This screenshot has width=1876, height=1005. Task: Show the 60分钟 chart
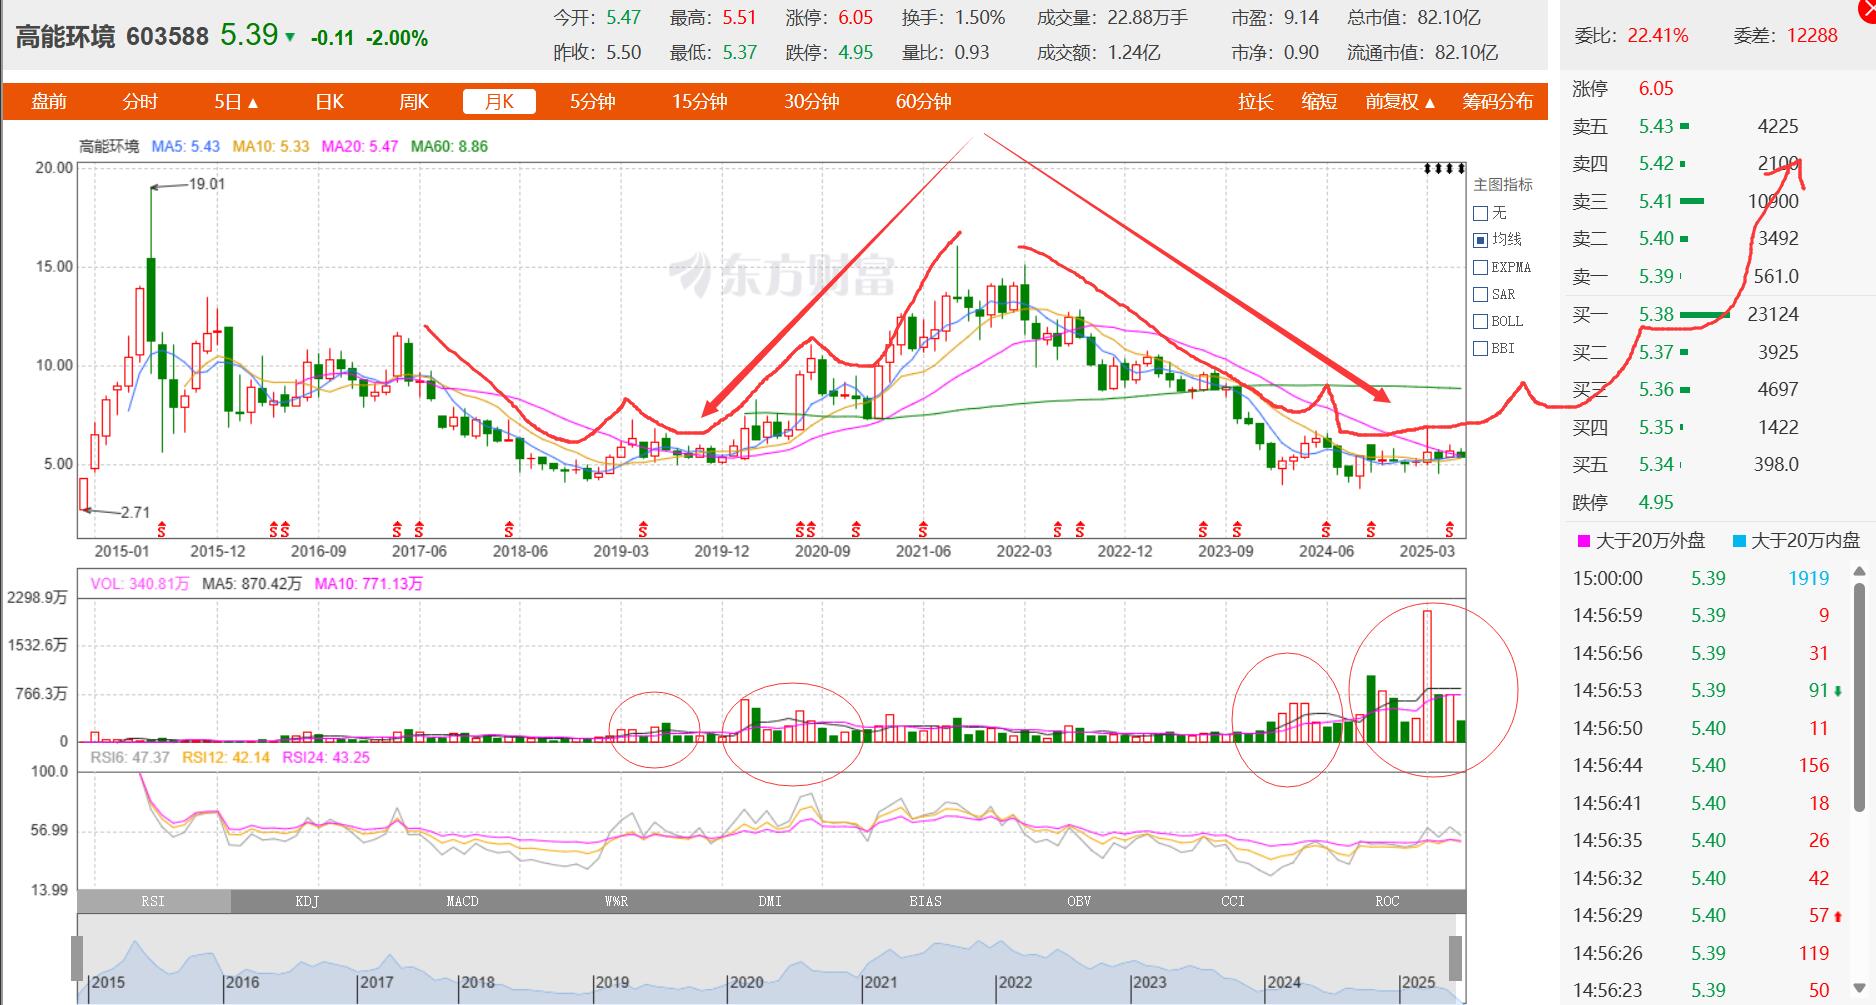point(923,102)
